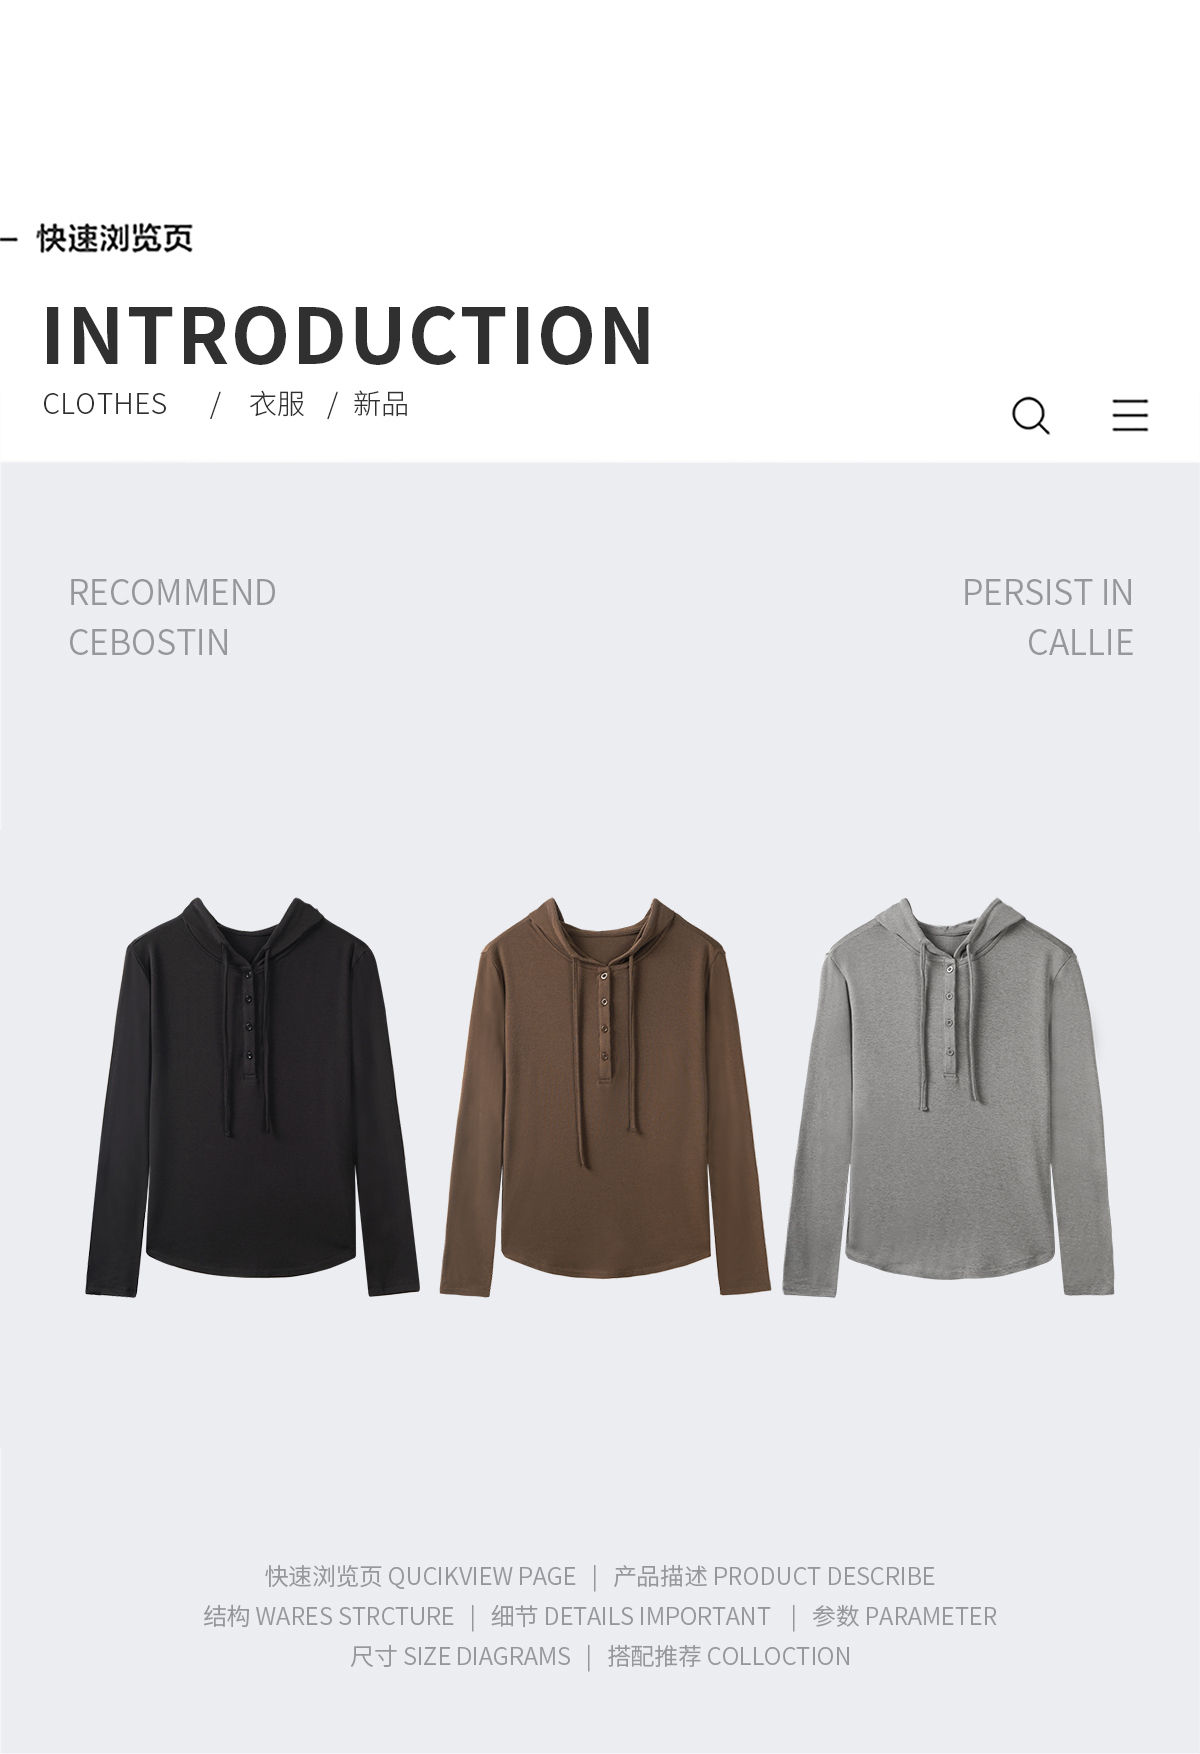Click the 快速浏览页 header label
1200x1754 pixels.
(x=115, y=239)
